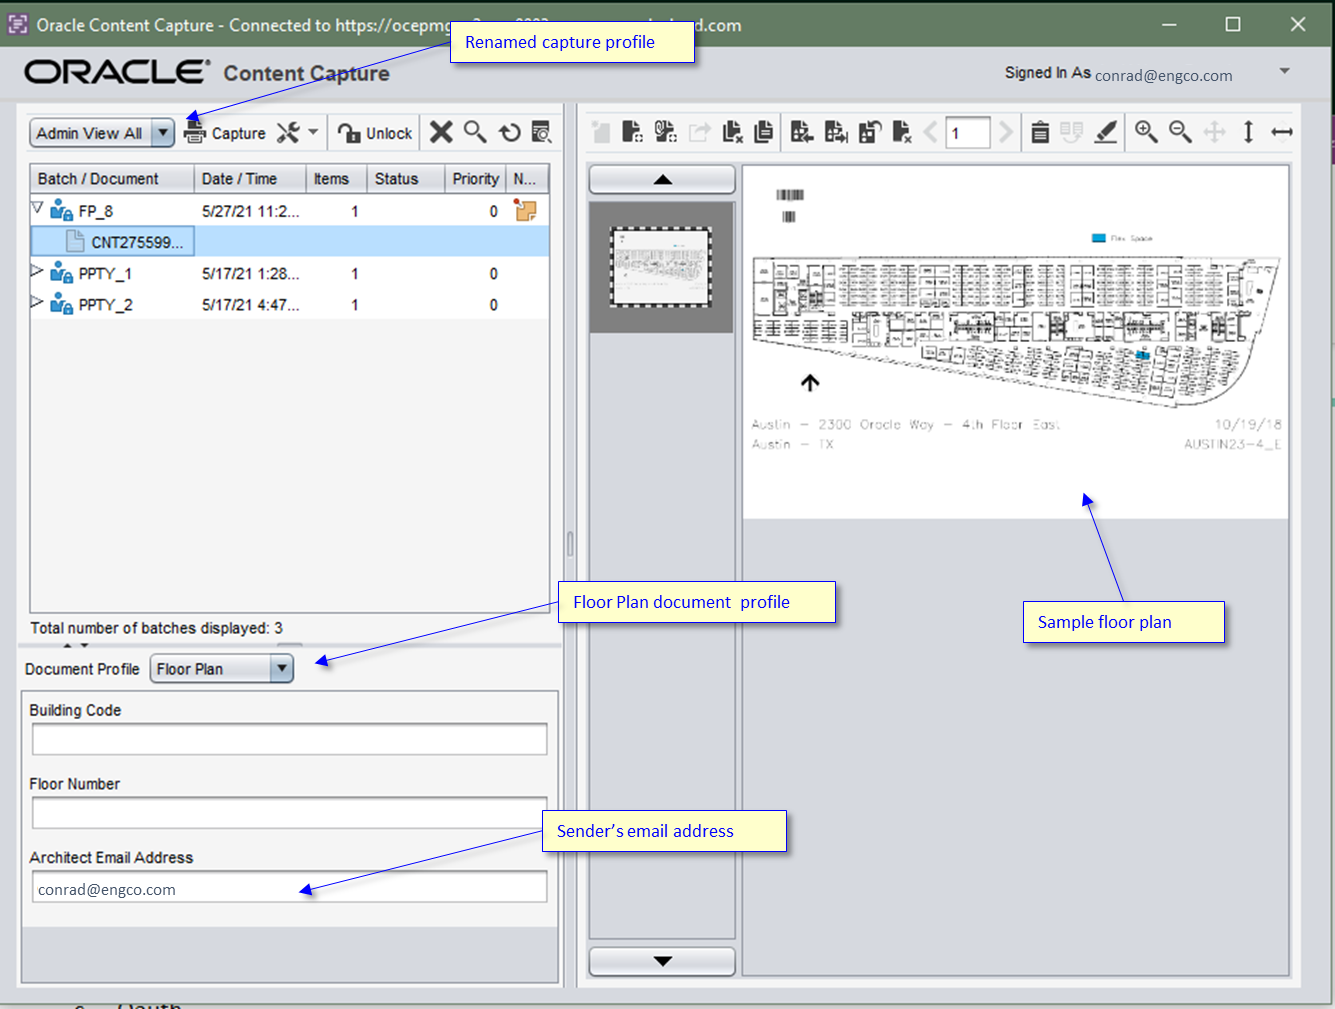
Task: Open the Document Profile dropdown showing Floor Plan
Action: tap(281, 668)
